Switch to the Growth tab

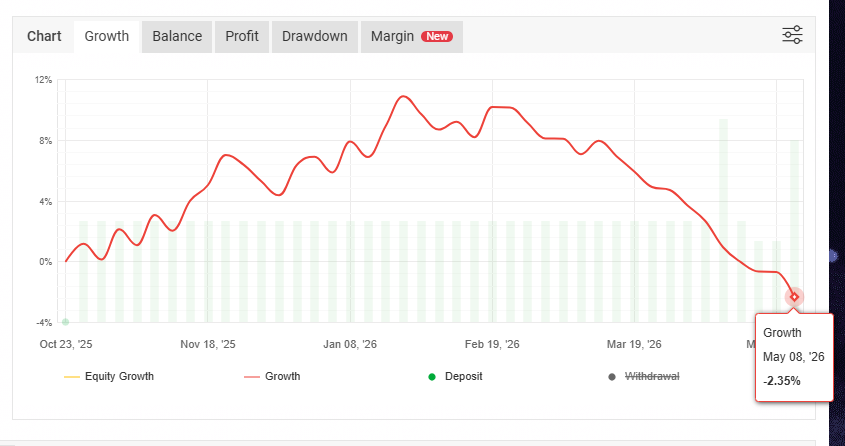pyautogui.click(x=107, y=37)
